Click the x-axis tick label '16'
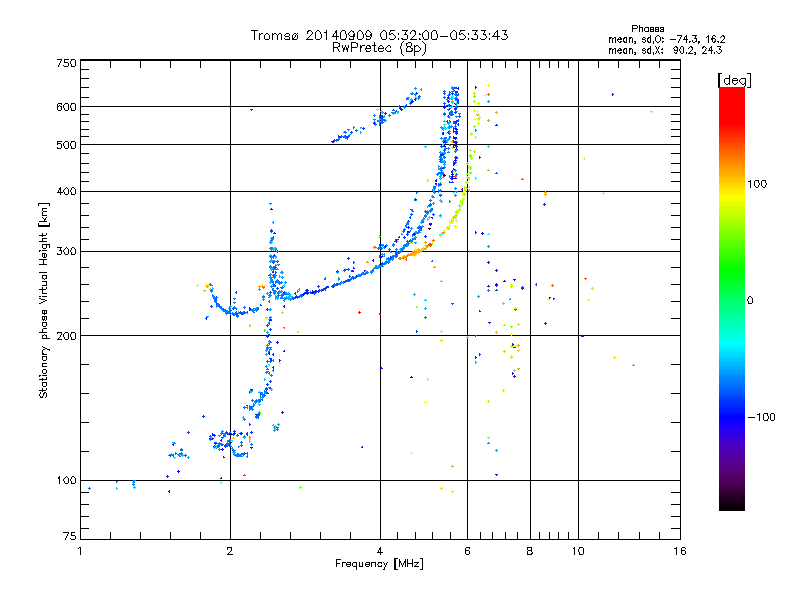Viewport: 800px width, 600px height. (x=680, y=551)
